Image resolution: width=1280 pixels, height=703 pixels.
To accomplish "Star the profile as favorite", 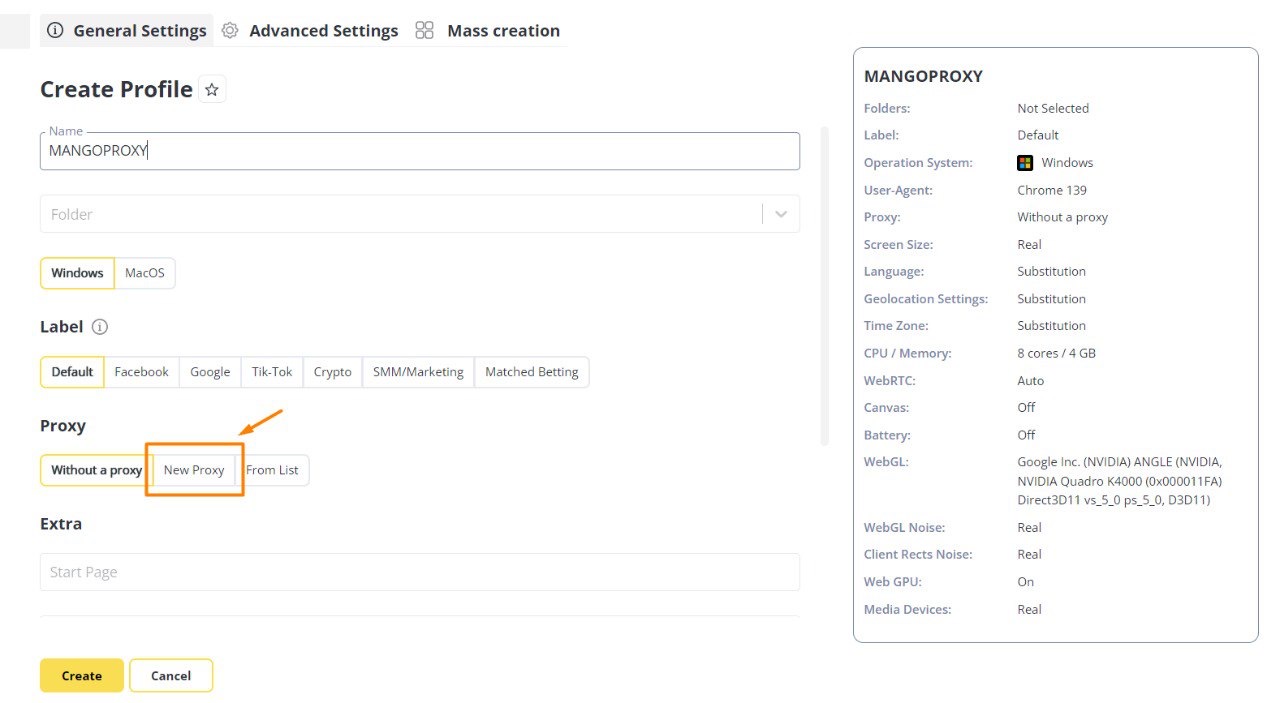I will click(x=212, y=90).
